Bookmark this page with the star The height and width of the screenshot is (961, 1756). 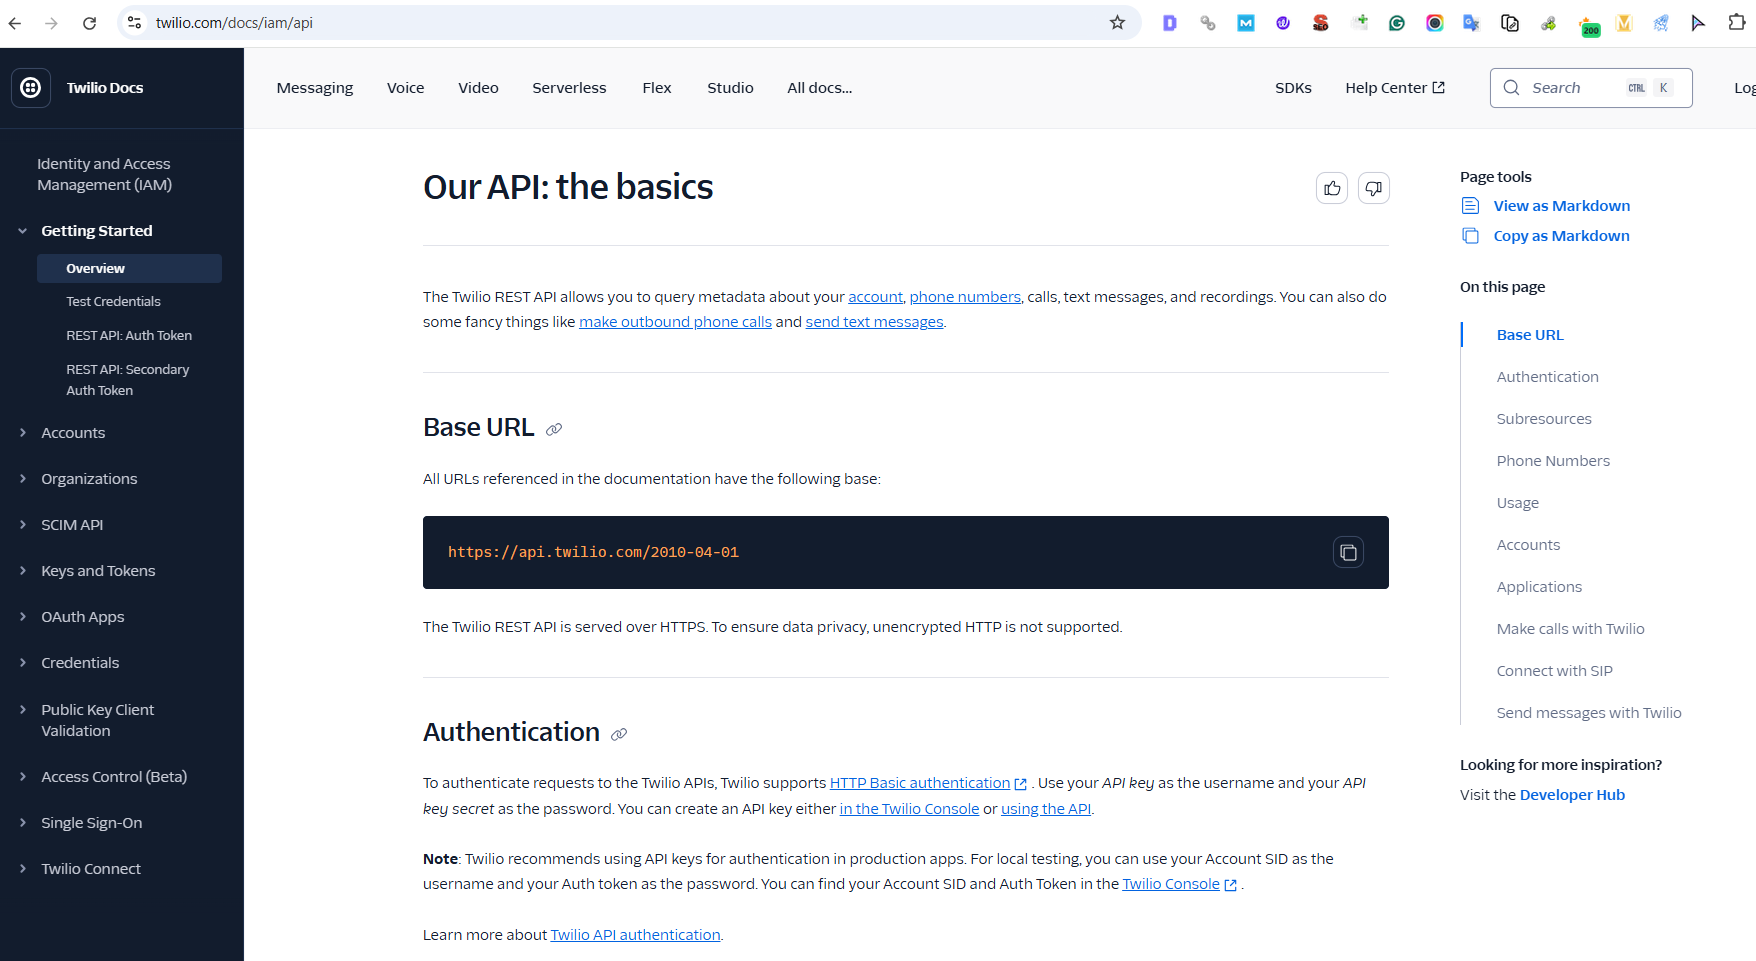[1117, 22]
